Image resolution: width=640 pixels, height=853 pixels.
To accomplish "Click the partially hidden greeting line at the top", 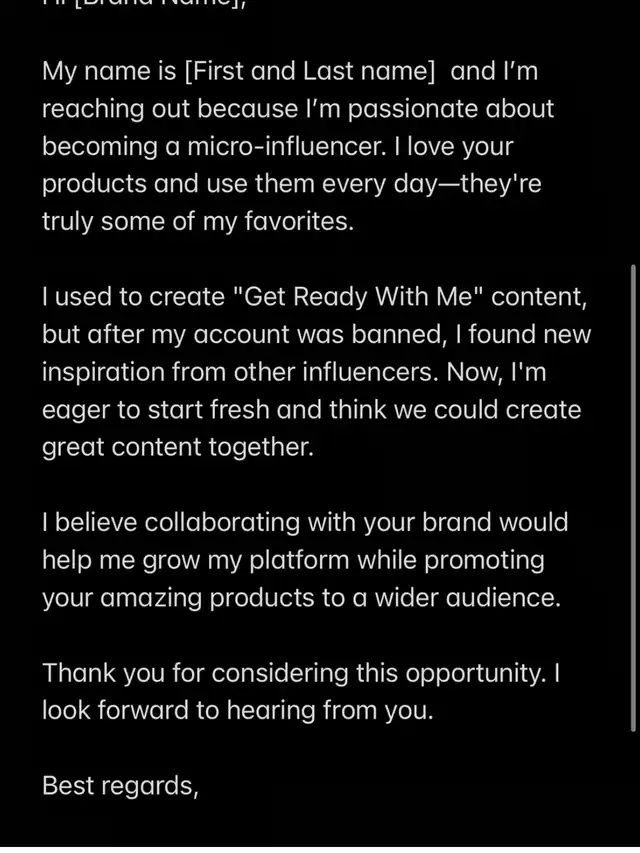I will (x=140, y=5).
